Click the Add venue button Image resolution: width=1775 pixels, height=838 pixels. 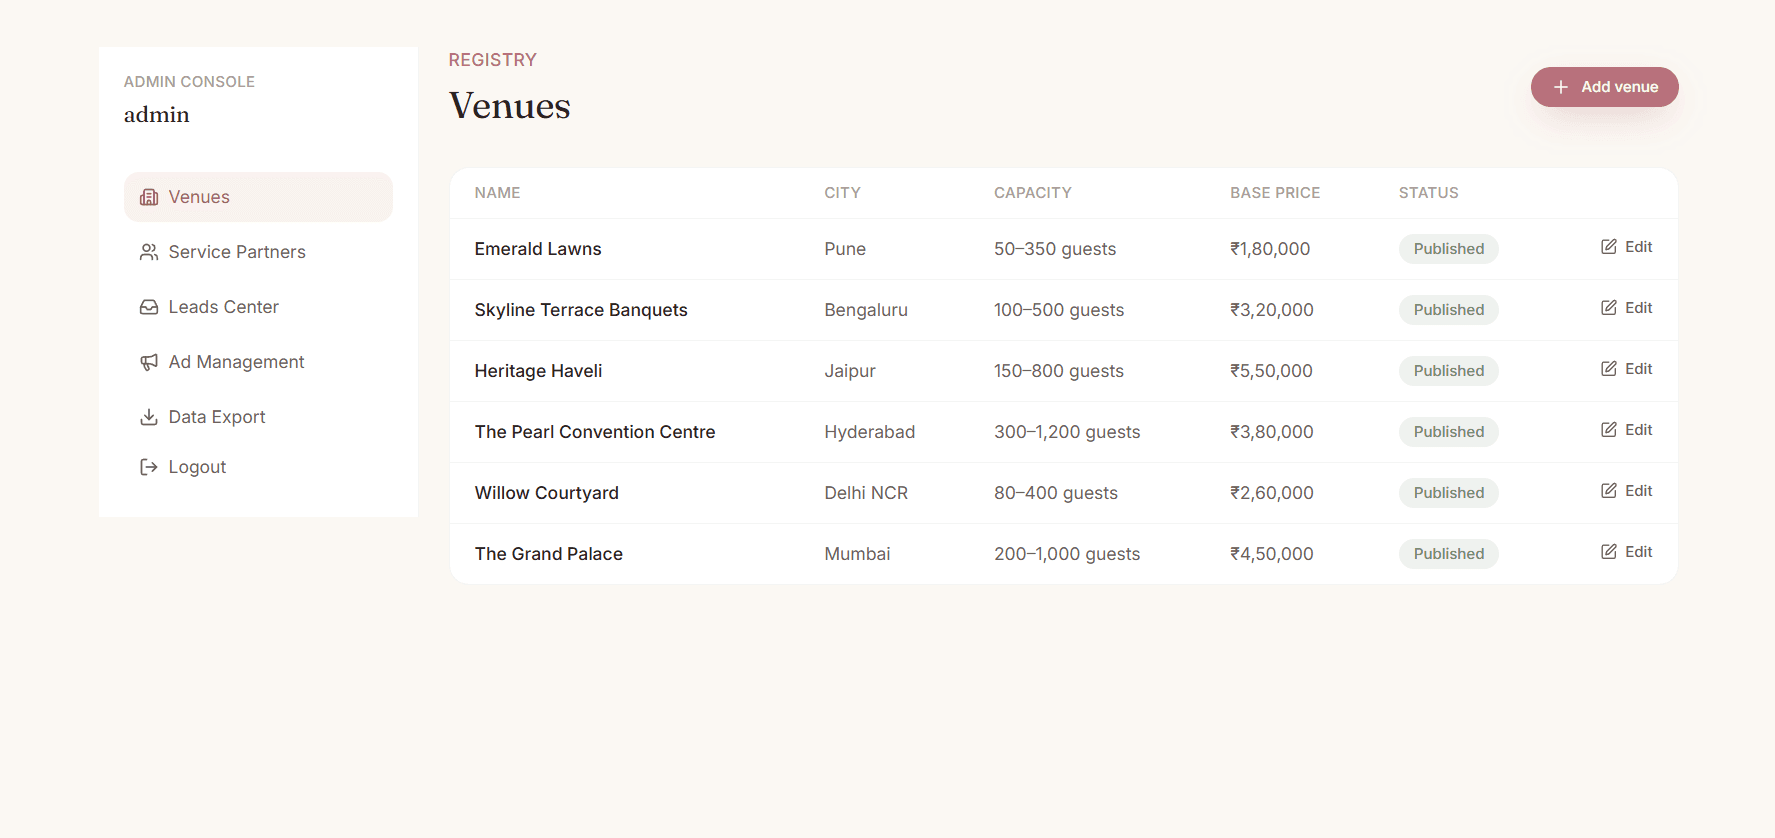click(x=1604, y=87)
